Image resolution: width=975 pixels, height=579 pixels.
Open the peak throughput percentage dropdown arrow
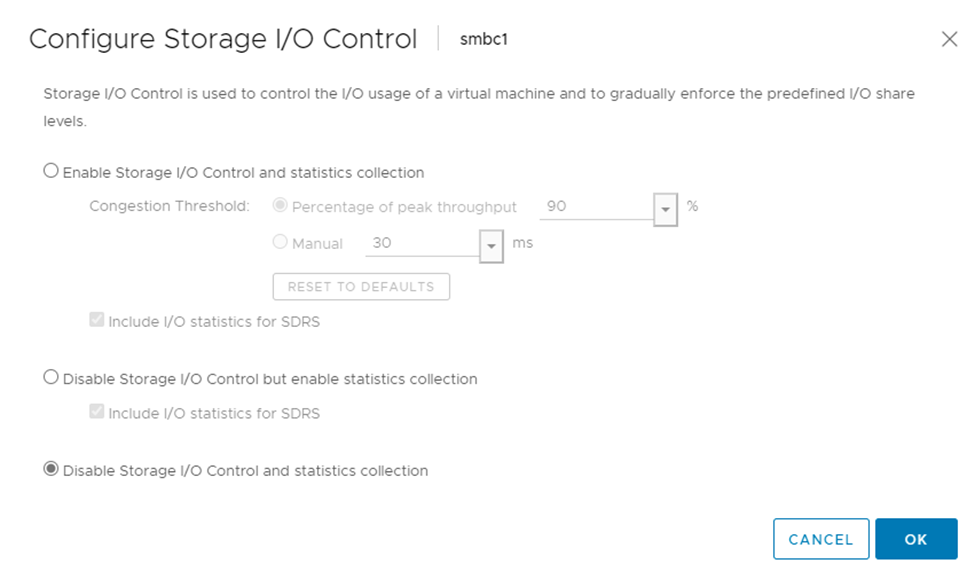(666, 209)
